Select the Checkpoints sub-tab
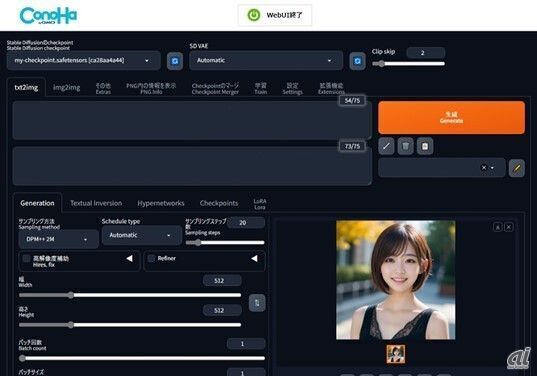Image resolution: width=537 pixels, height=376 pixels. pos(219,203)
